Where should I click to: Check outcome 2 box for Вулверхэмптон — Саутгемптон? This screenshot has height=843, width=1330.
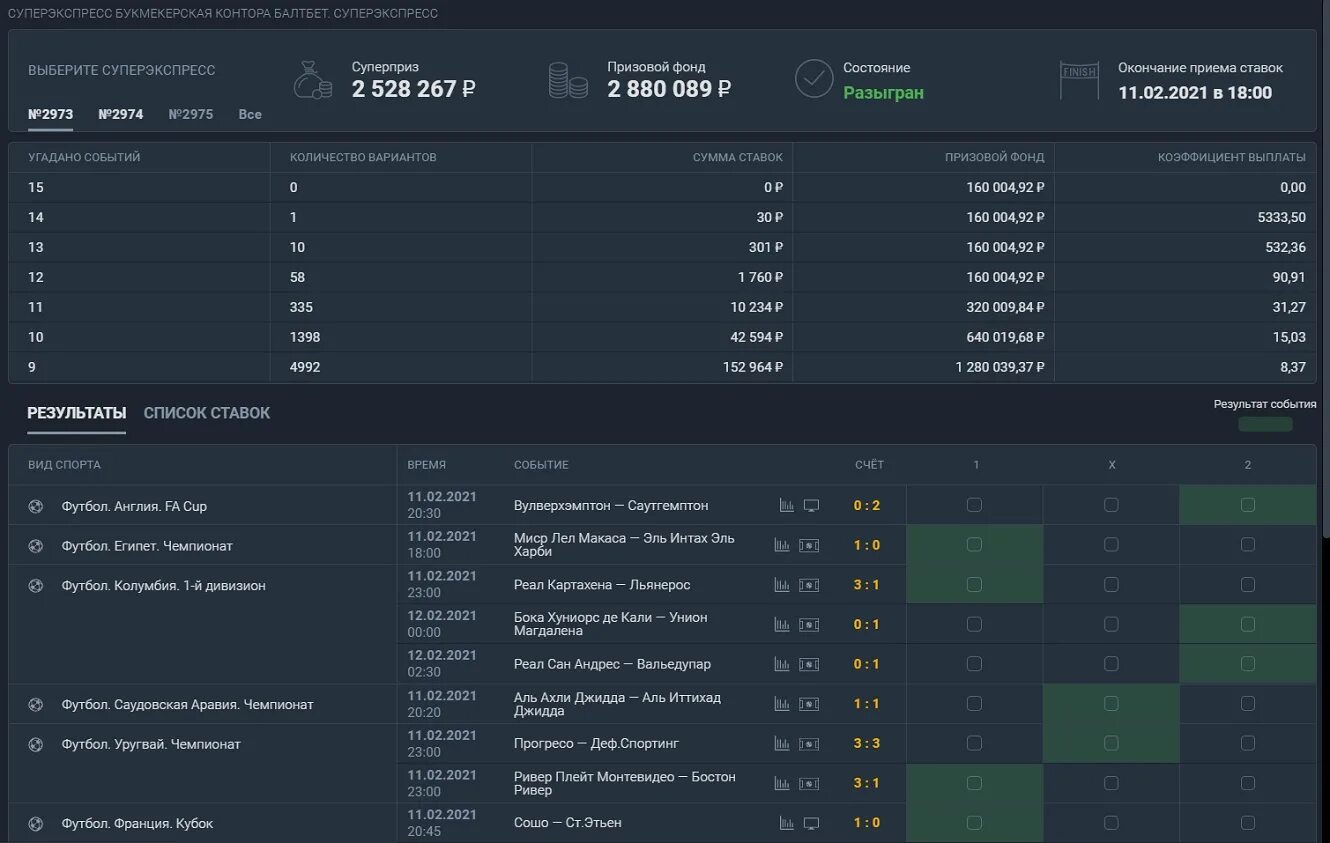1248,505
